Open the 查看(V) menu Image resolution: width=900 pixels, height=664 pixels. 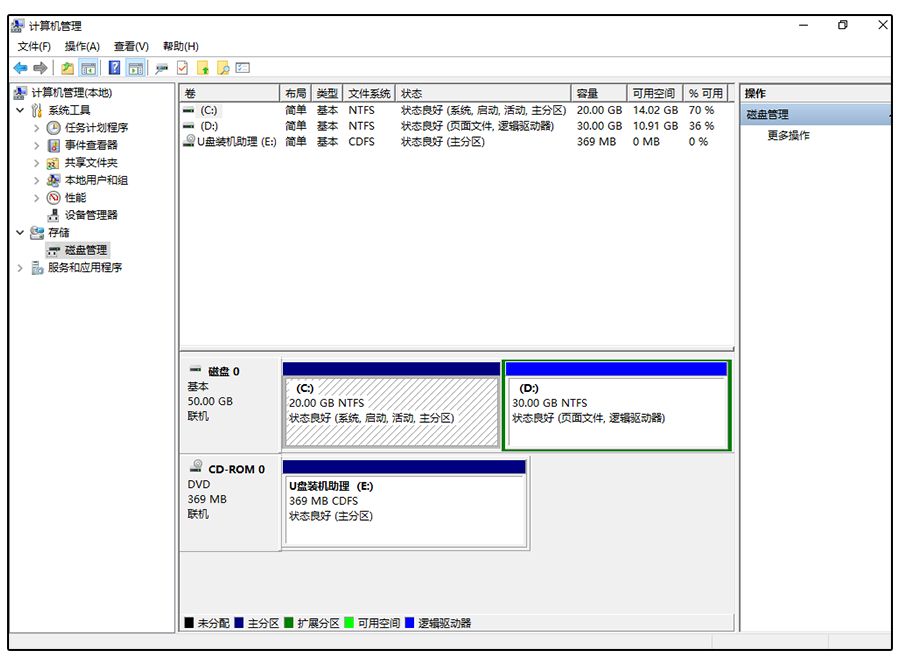tap(131, 46)
